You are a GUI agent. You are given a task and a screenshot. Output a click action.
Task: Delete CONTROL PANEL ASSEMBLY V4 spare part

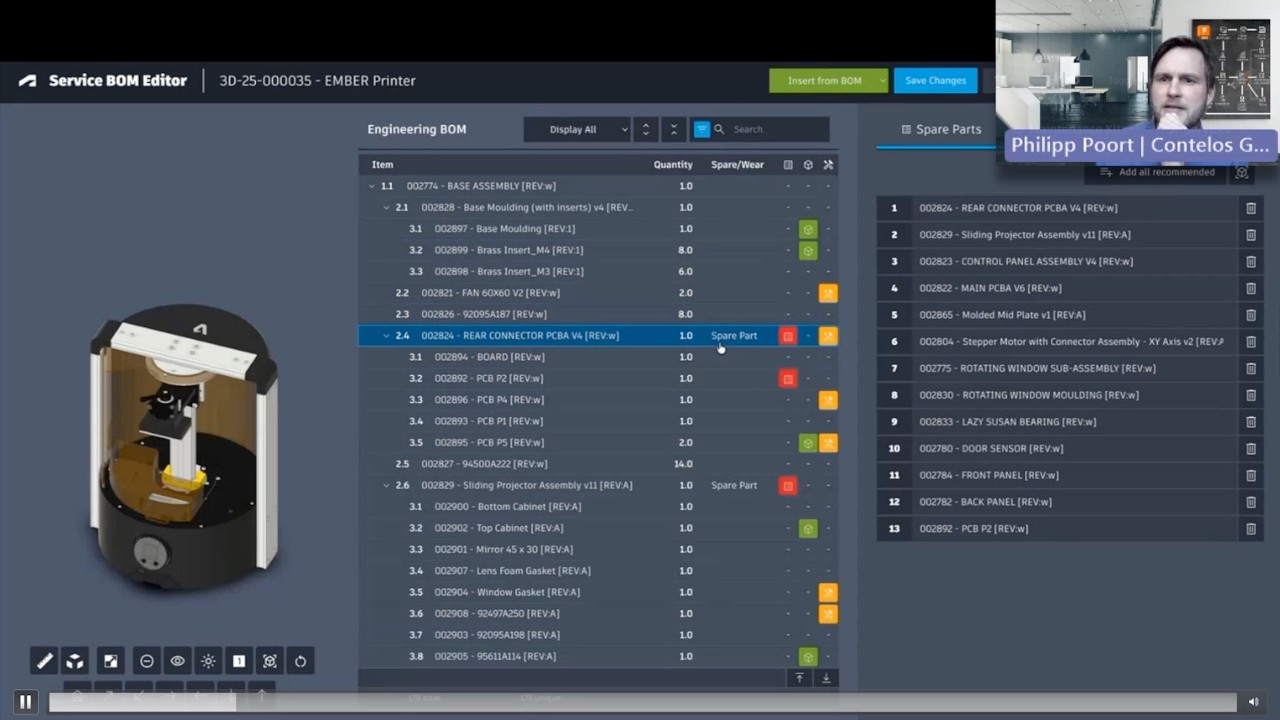pos(1250,261)
